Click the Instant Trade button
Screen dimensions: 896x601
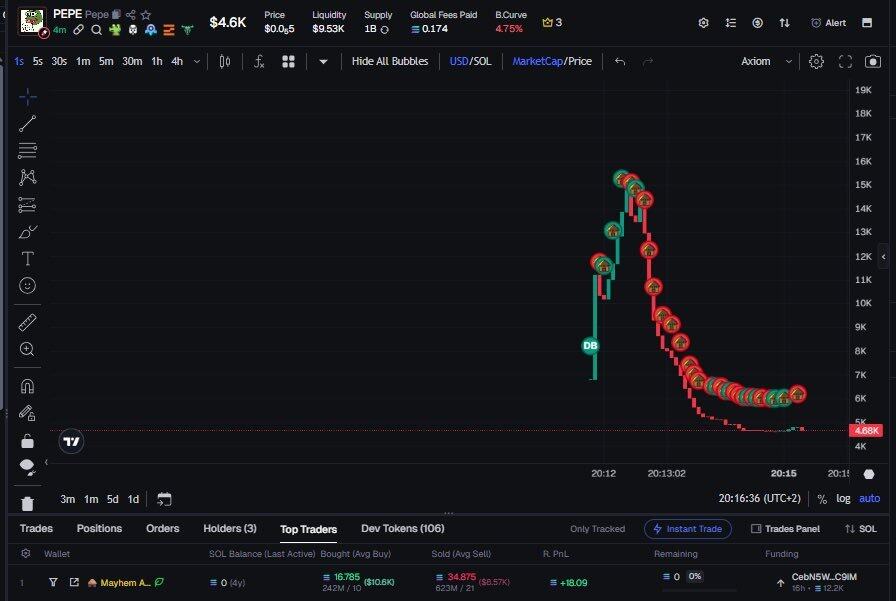688,529
